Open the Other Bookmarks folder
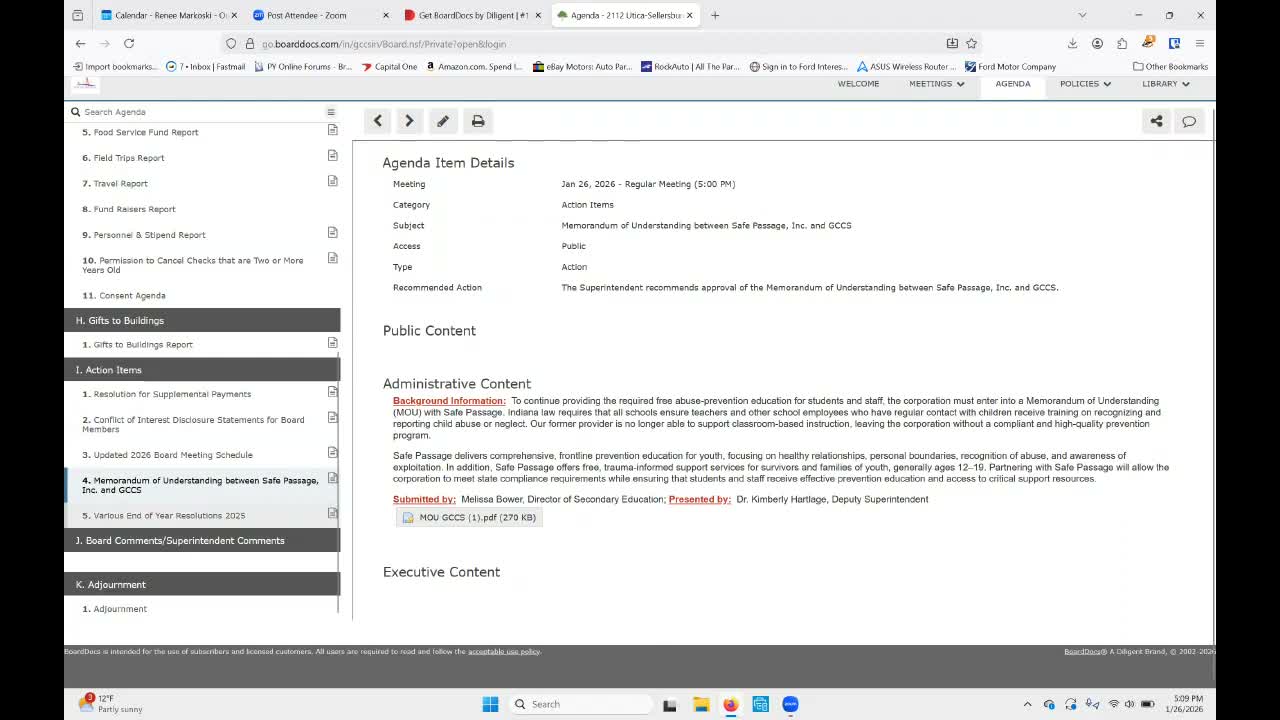The width and height of the screenshot is (1280, 720). [x=1170, y=67]
